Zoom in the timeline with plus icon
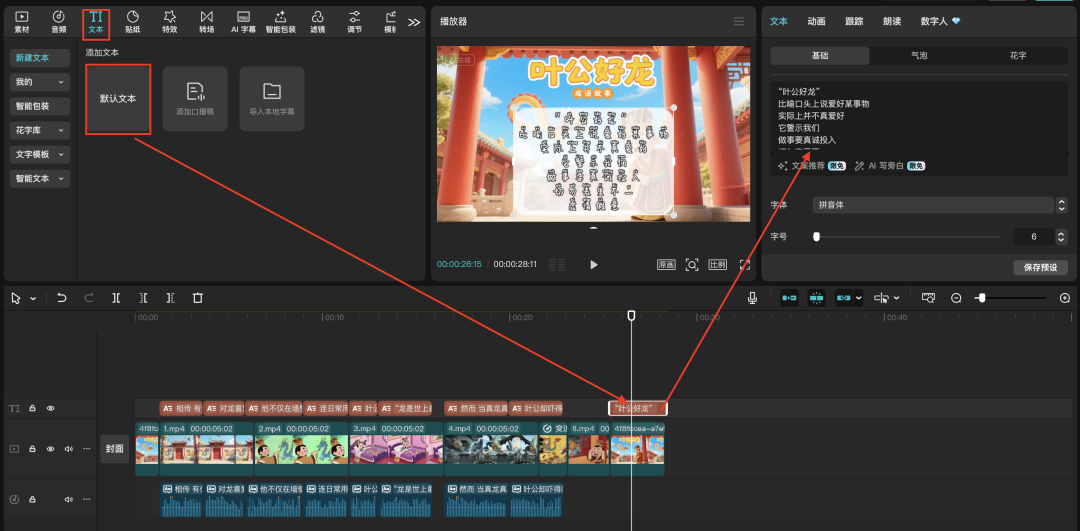 coord(1065,298)
